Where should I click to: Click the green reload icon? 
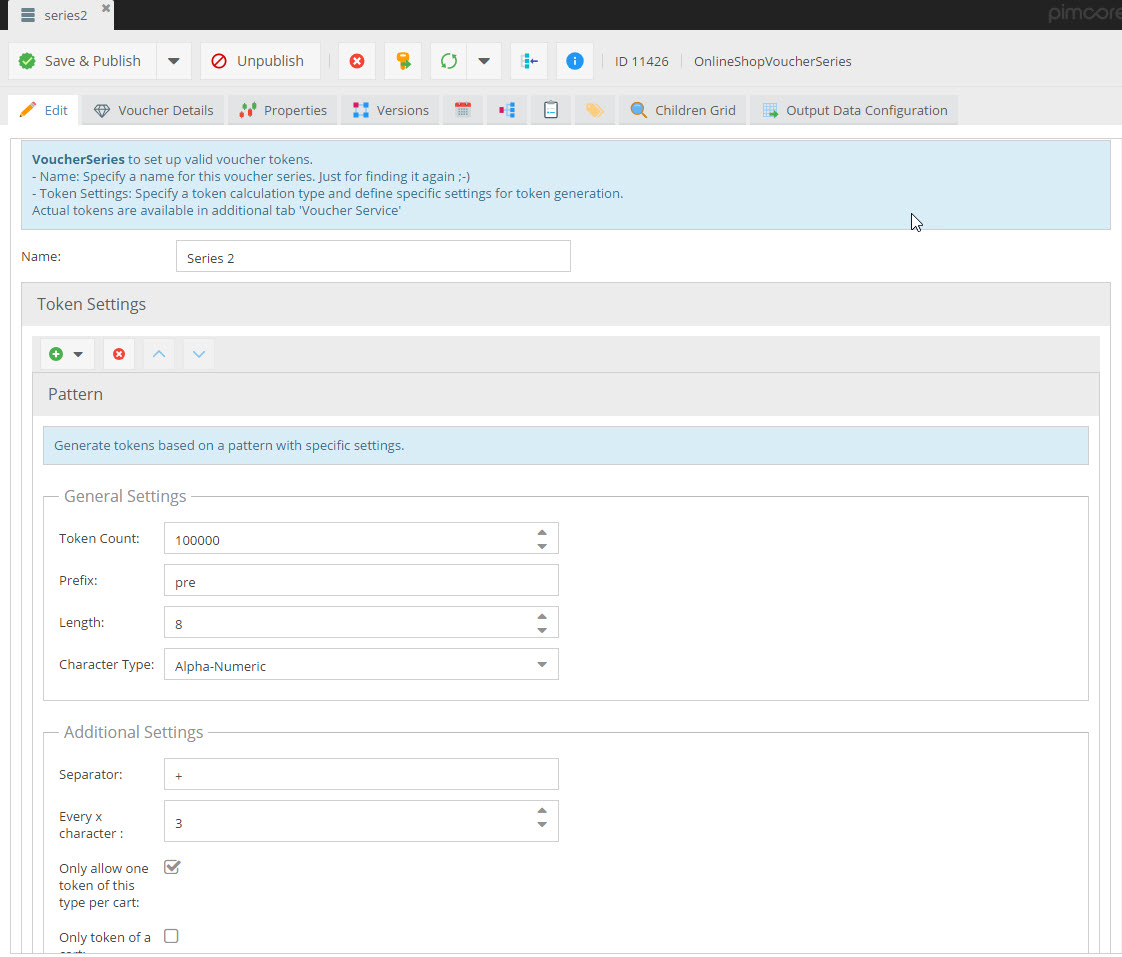(x=449, y=61)
